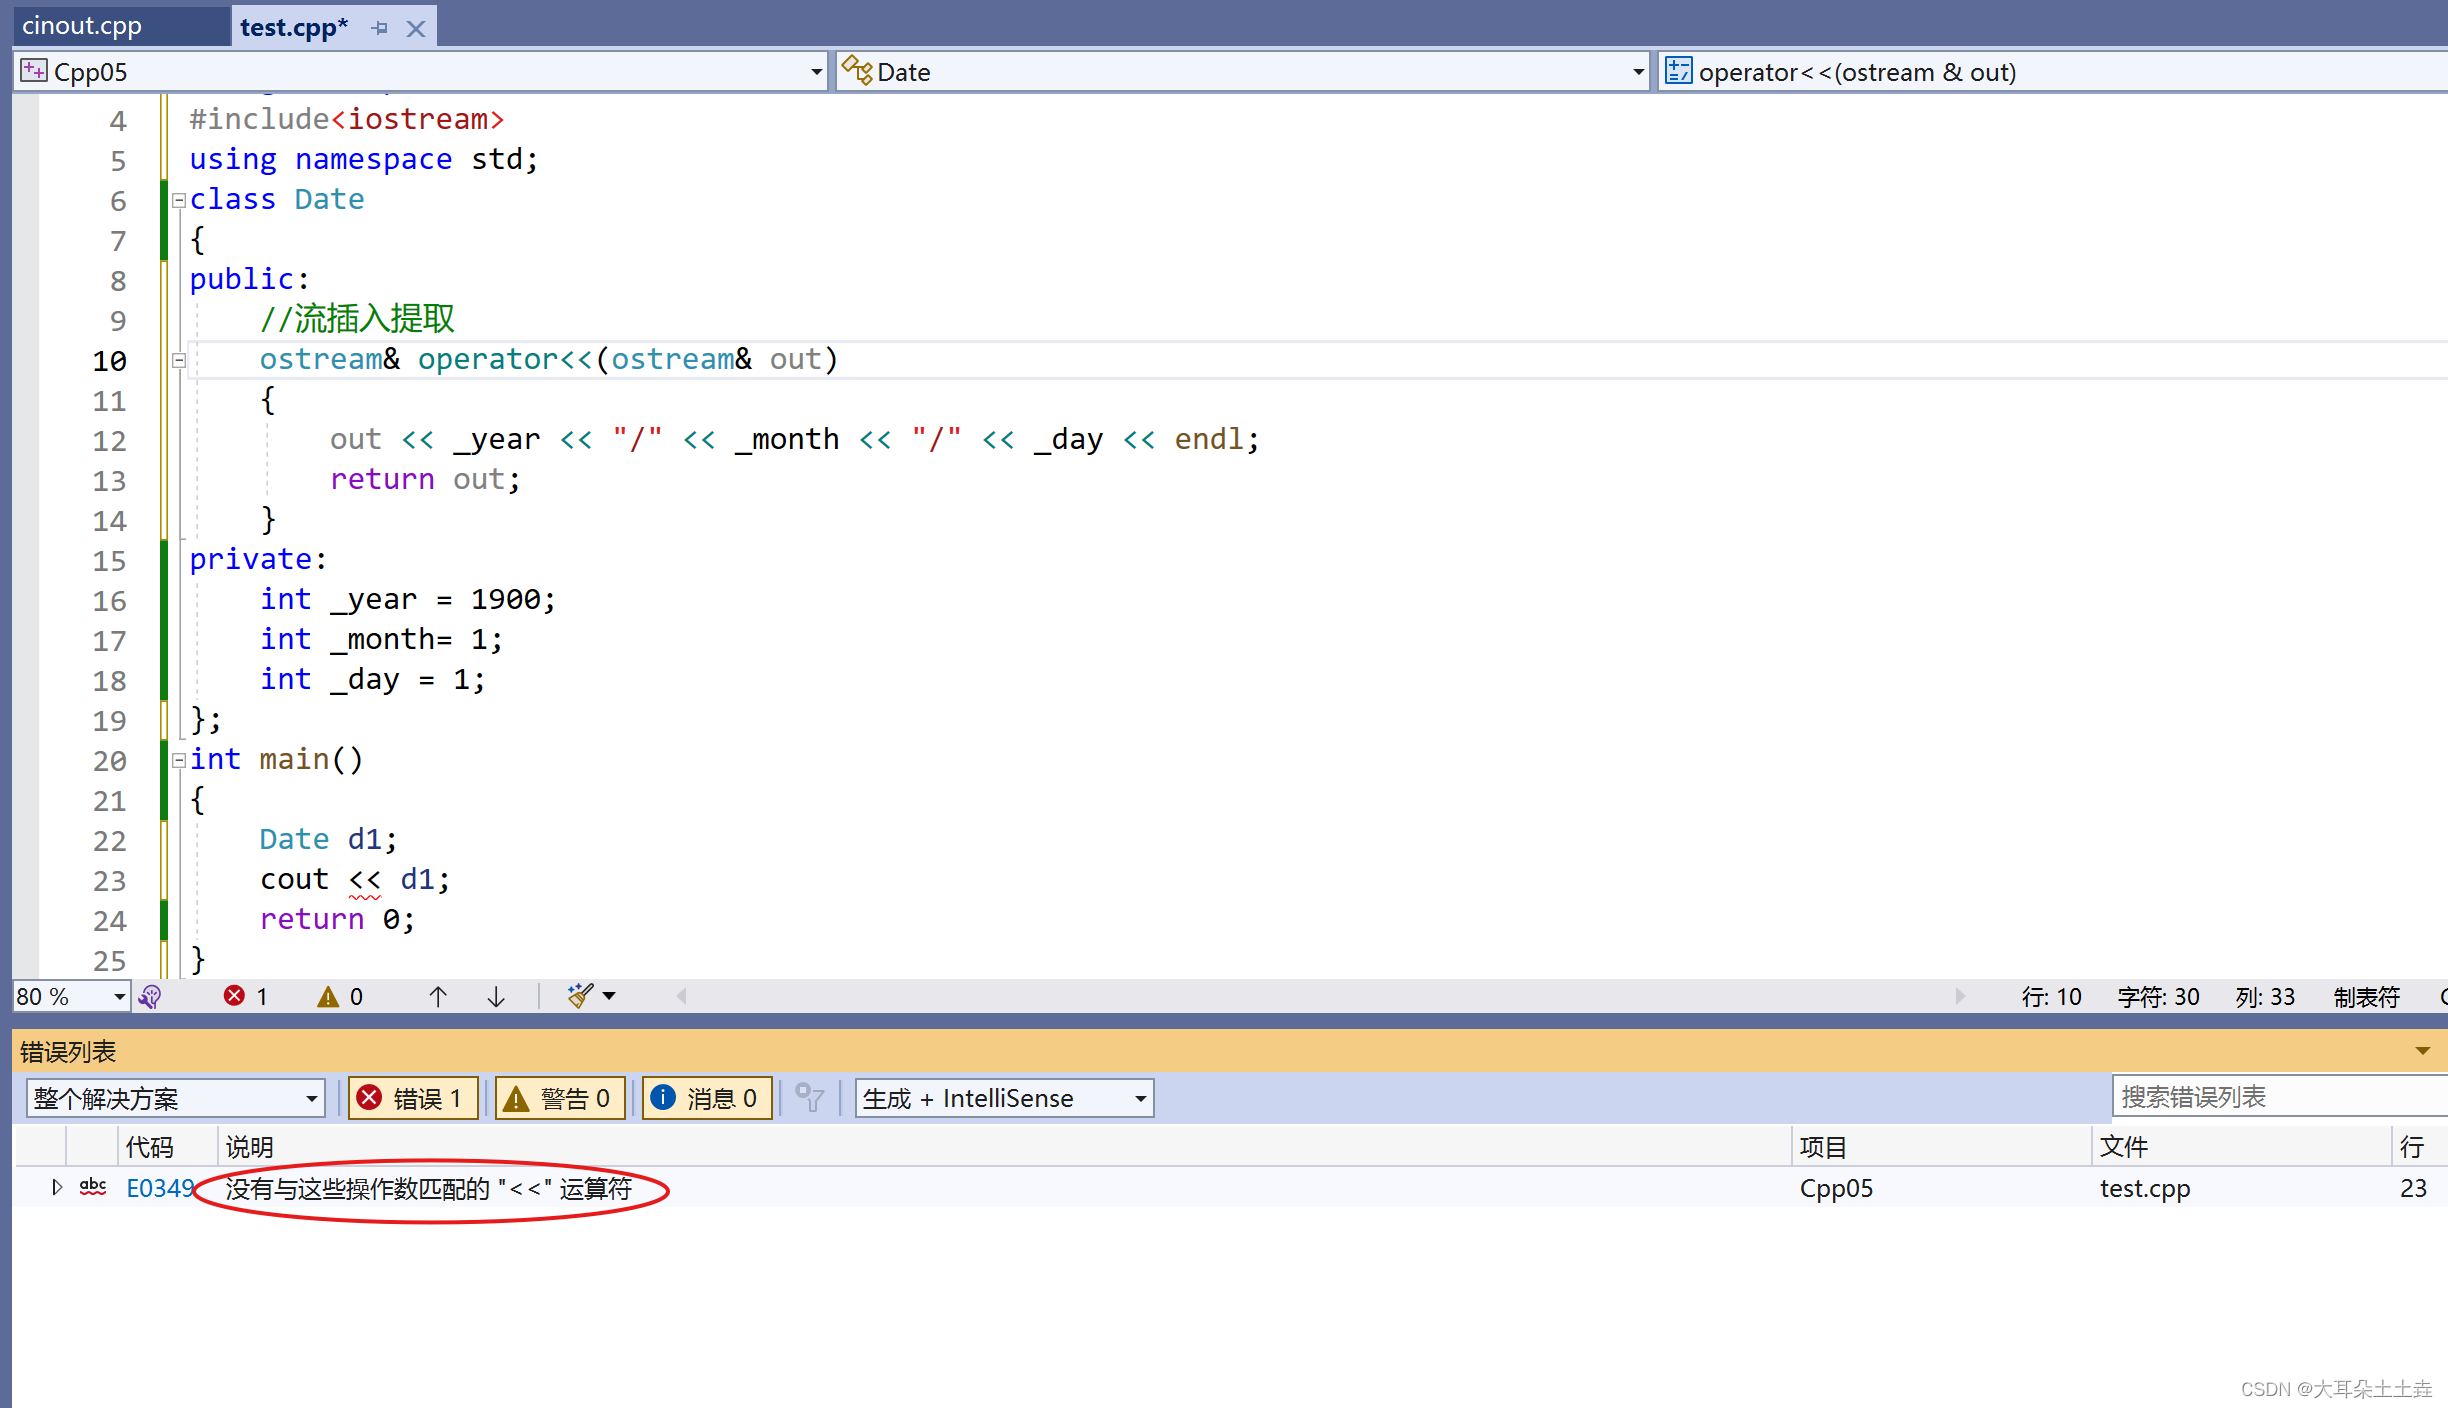The height and width of the screenshot is (1408, 2448).
Task: Go to previous issue up arrow
Action: click(x=437, y=996)
